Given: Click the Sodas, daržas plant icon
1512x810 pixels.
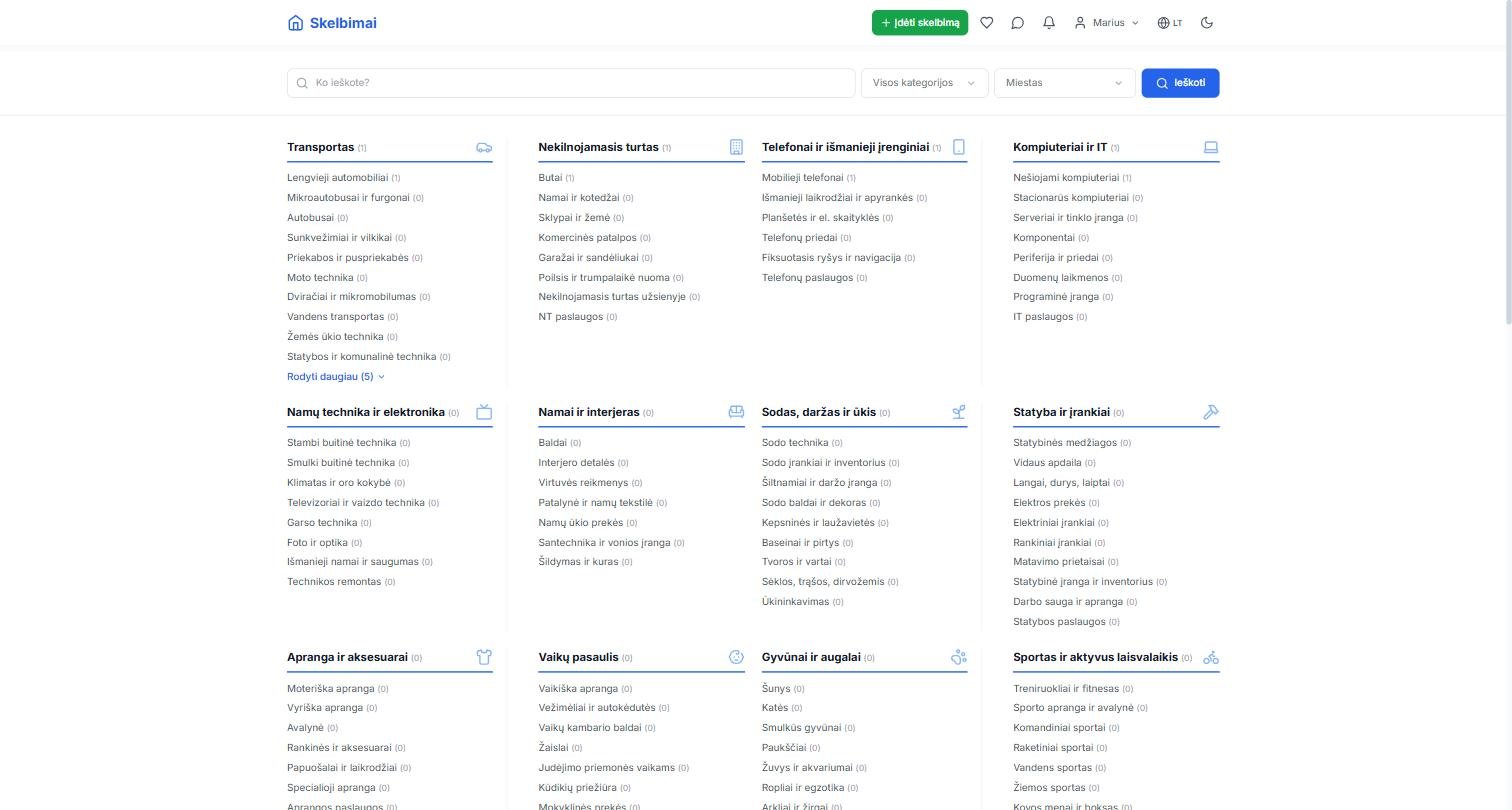Looking at the screenshot, I should 959,412.
